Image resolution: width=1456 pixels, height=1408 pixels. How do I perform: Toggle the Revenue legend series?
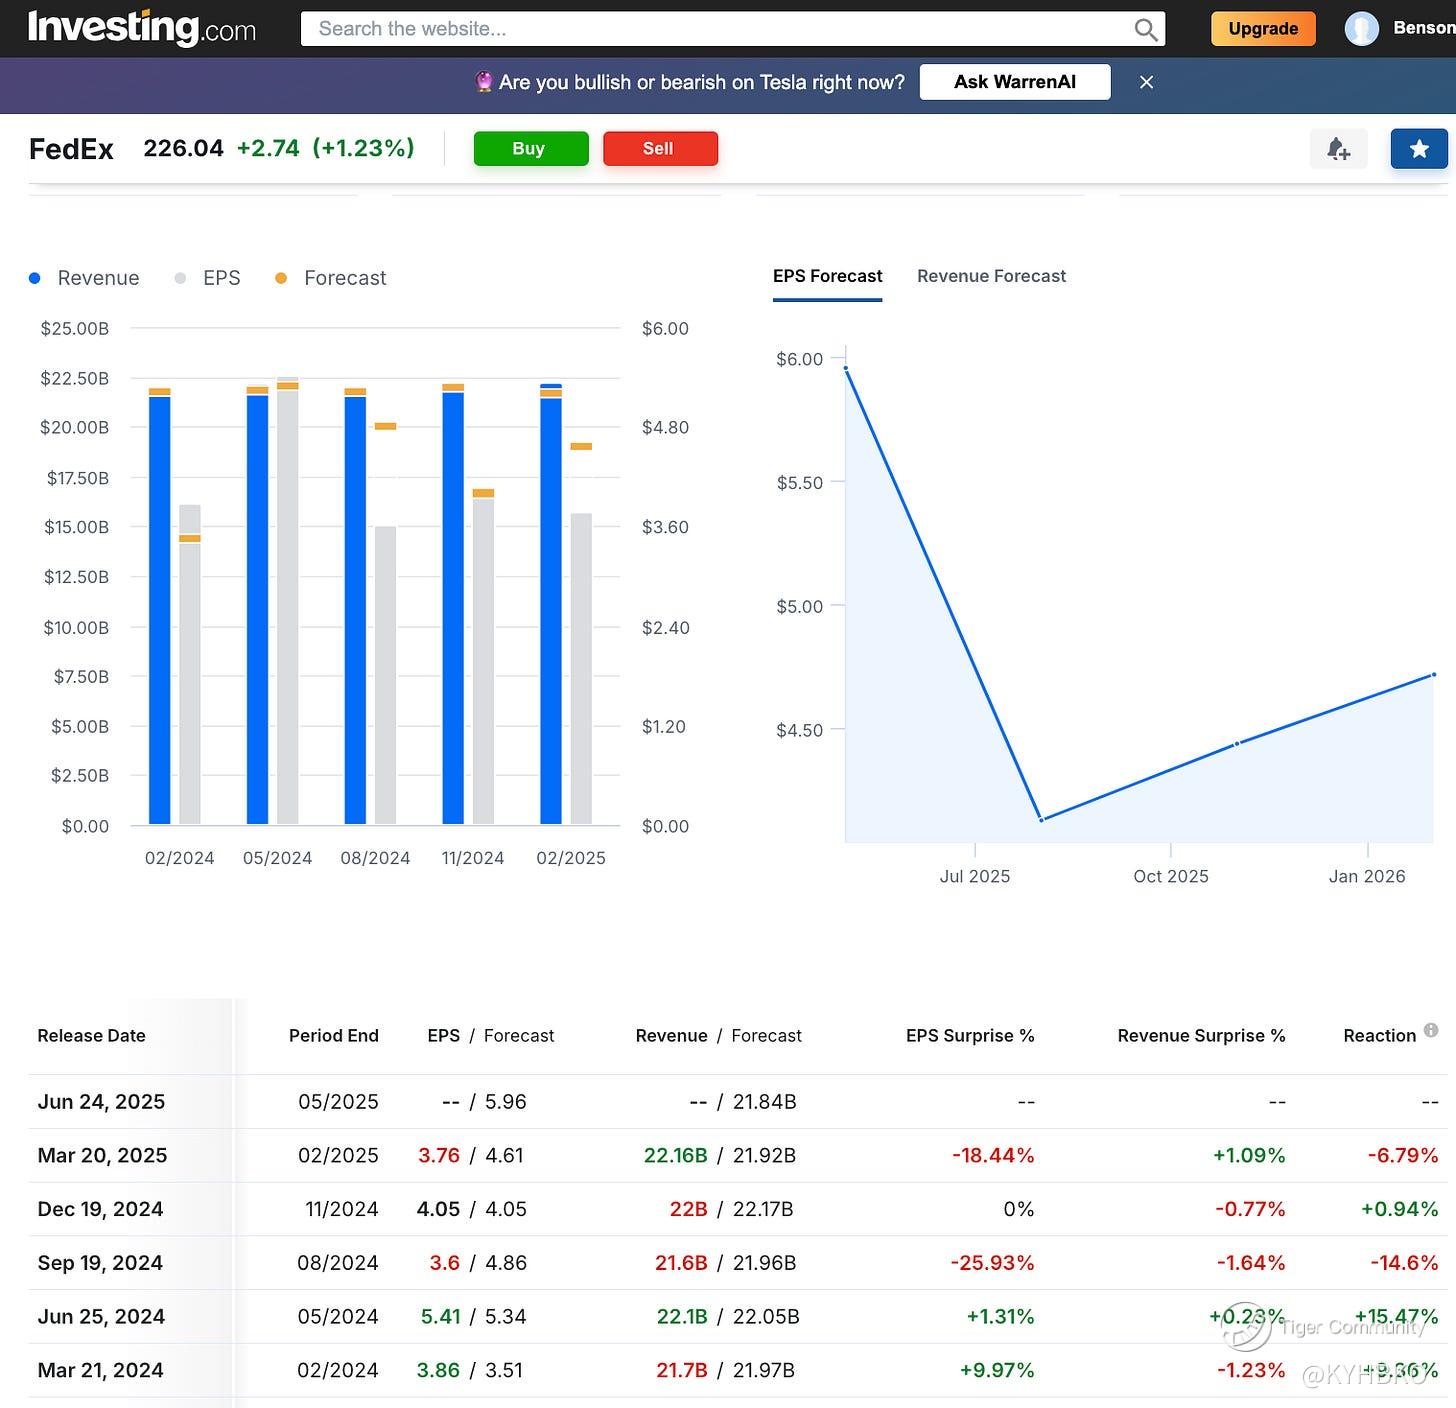pos(85,278)
